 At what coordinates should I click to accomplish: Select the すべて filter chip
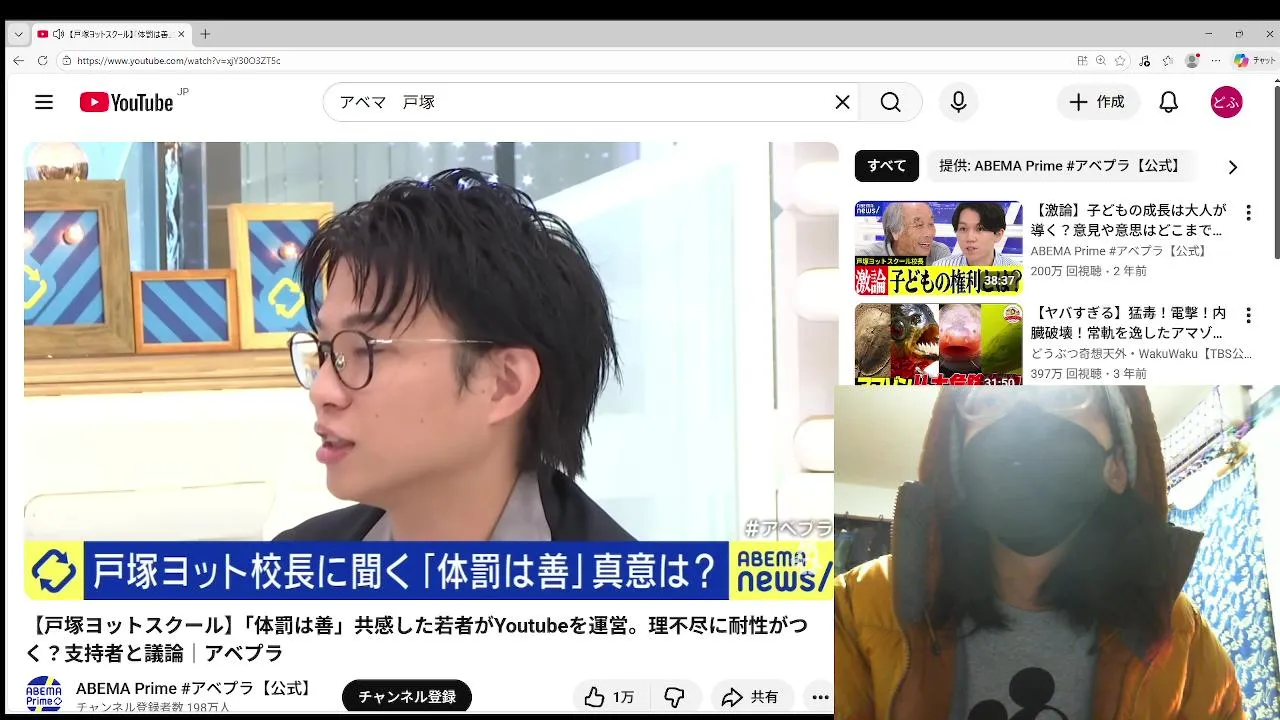(x=886, y=166)
